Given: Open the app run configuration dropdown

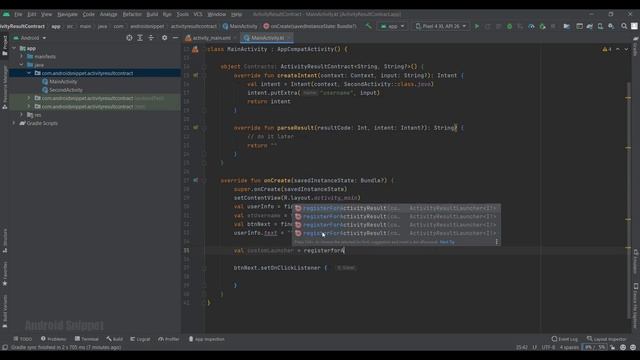Looking at the screenshot, I should (393, 26).
